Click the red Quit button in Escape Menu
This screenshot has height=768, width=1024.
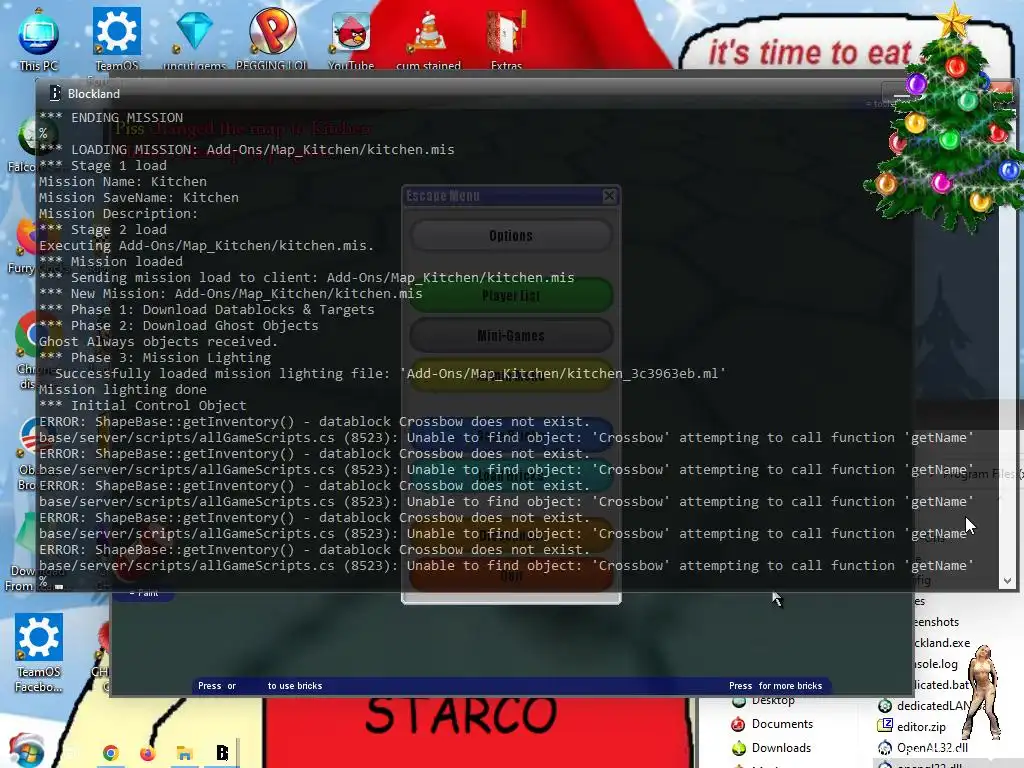tap(511, 576)
